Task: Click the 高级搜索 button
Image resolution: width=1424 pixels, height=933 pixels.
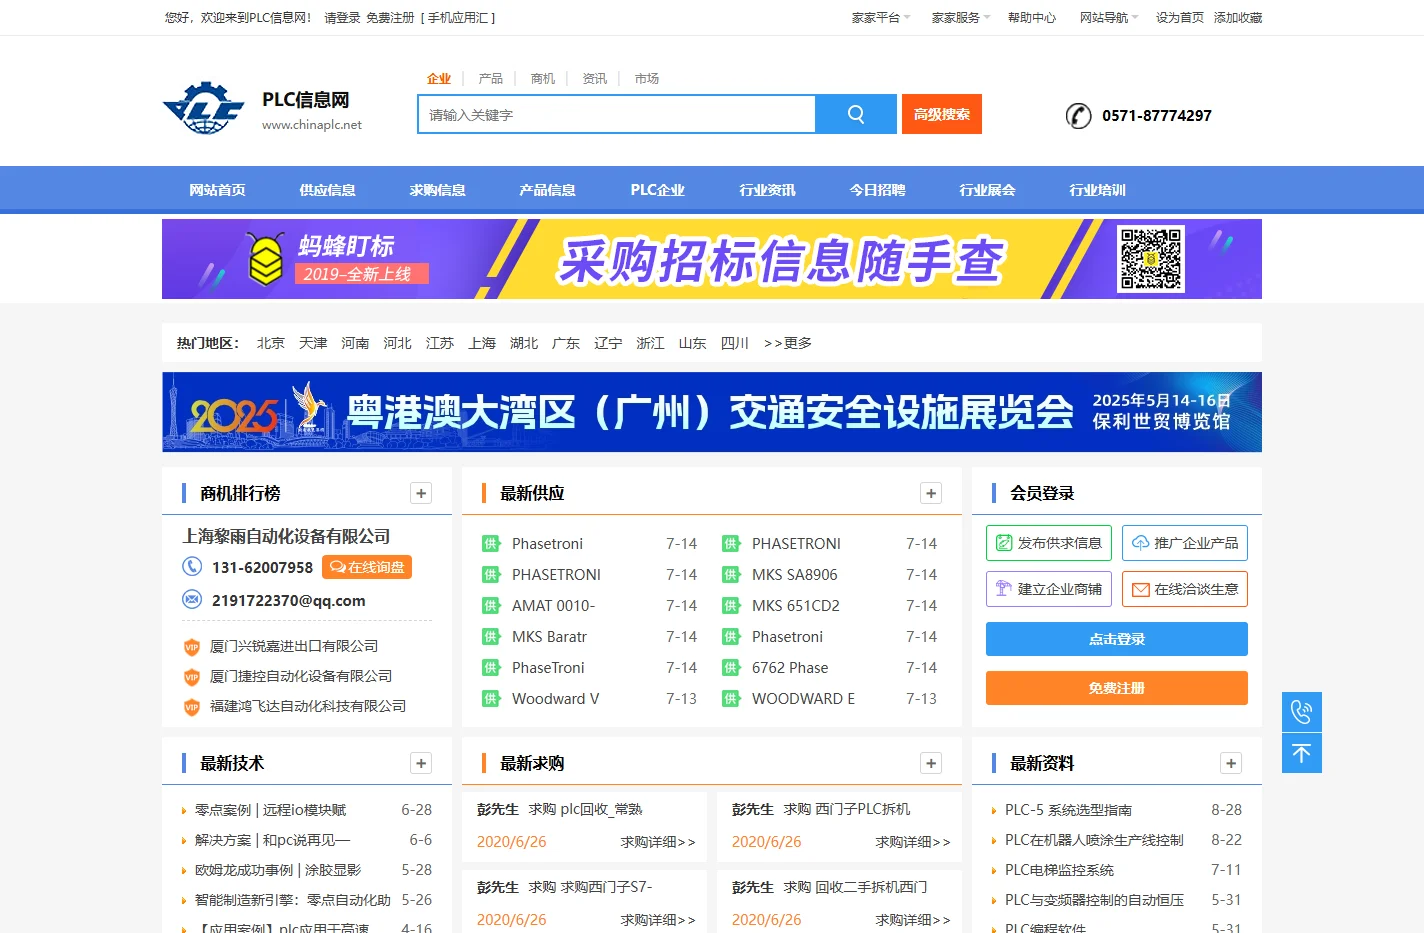Action: click(x=942, y=114)
